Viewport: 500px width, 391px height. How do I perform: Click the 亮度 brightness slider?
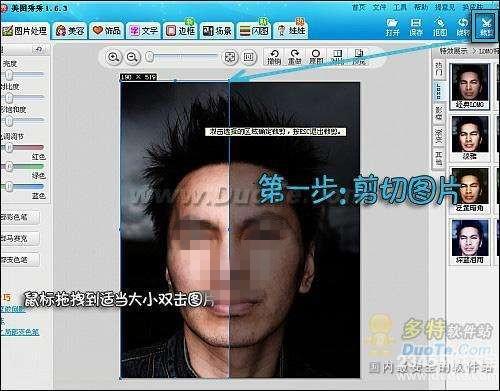pyautogui.click(x=22, y=75)
